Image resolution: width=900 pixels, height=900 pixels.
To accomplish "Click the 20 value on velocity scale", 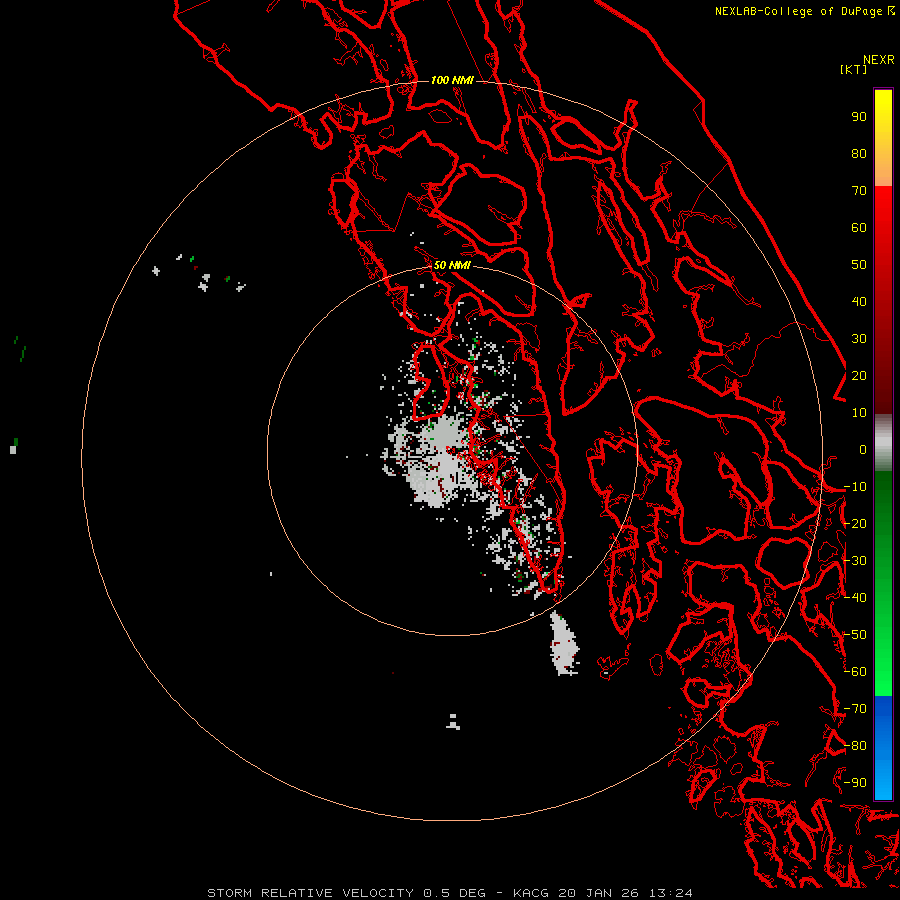I will coord(859,375).
